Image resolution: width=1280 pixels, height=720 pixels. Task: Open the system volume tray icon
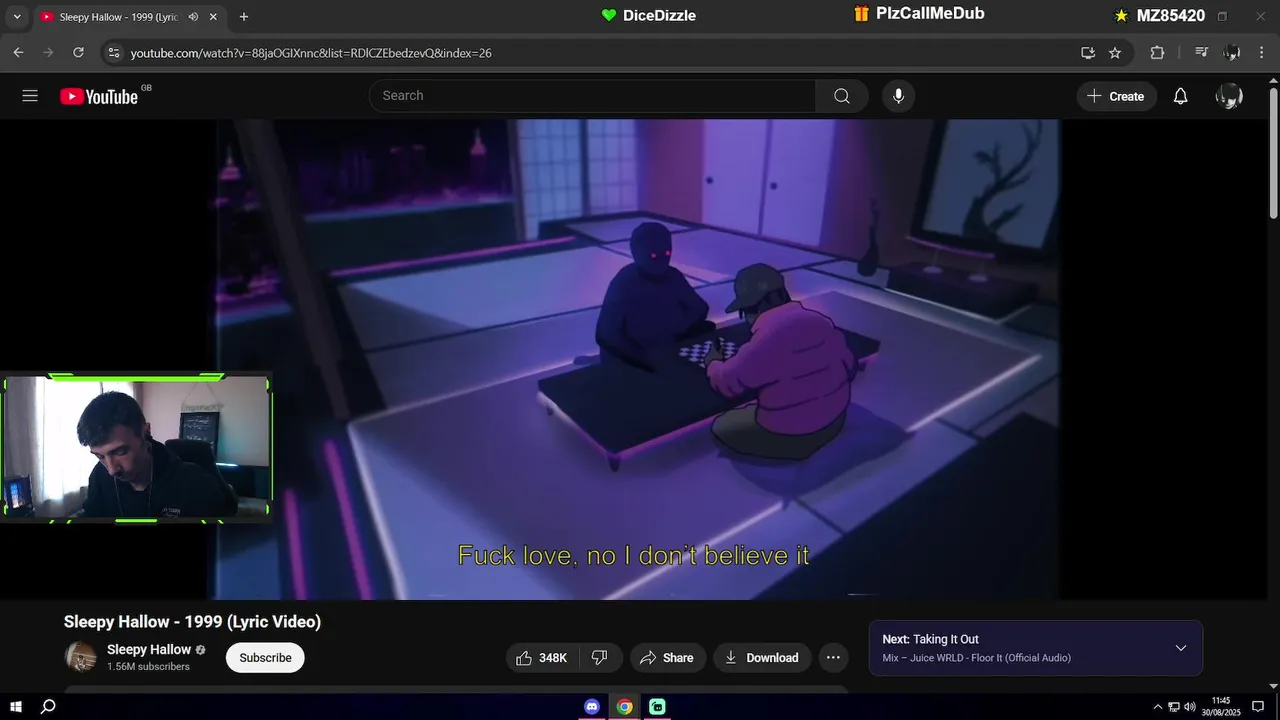tap(1190, 707)
